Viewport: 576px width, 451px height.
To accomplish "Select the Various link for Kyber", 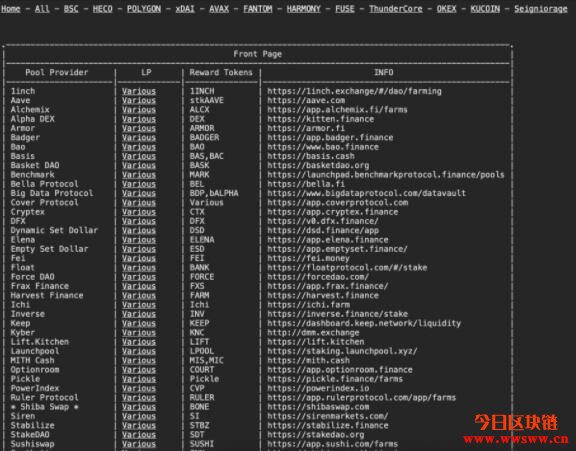I will [x=139, y=332].
